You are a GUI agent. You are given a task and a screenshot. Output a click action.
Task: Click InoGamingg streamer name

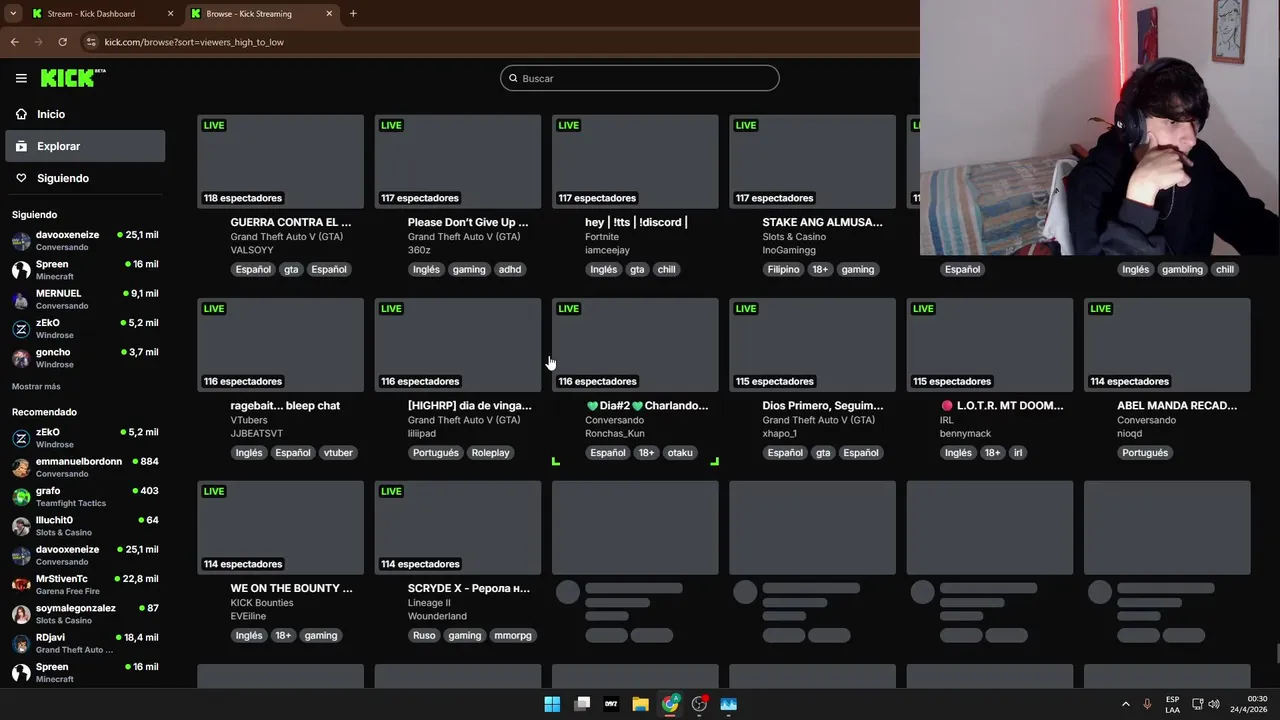click(x=789, y=250)
